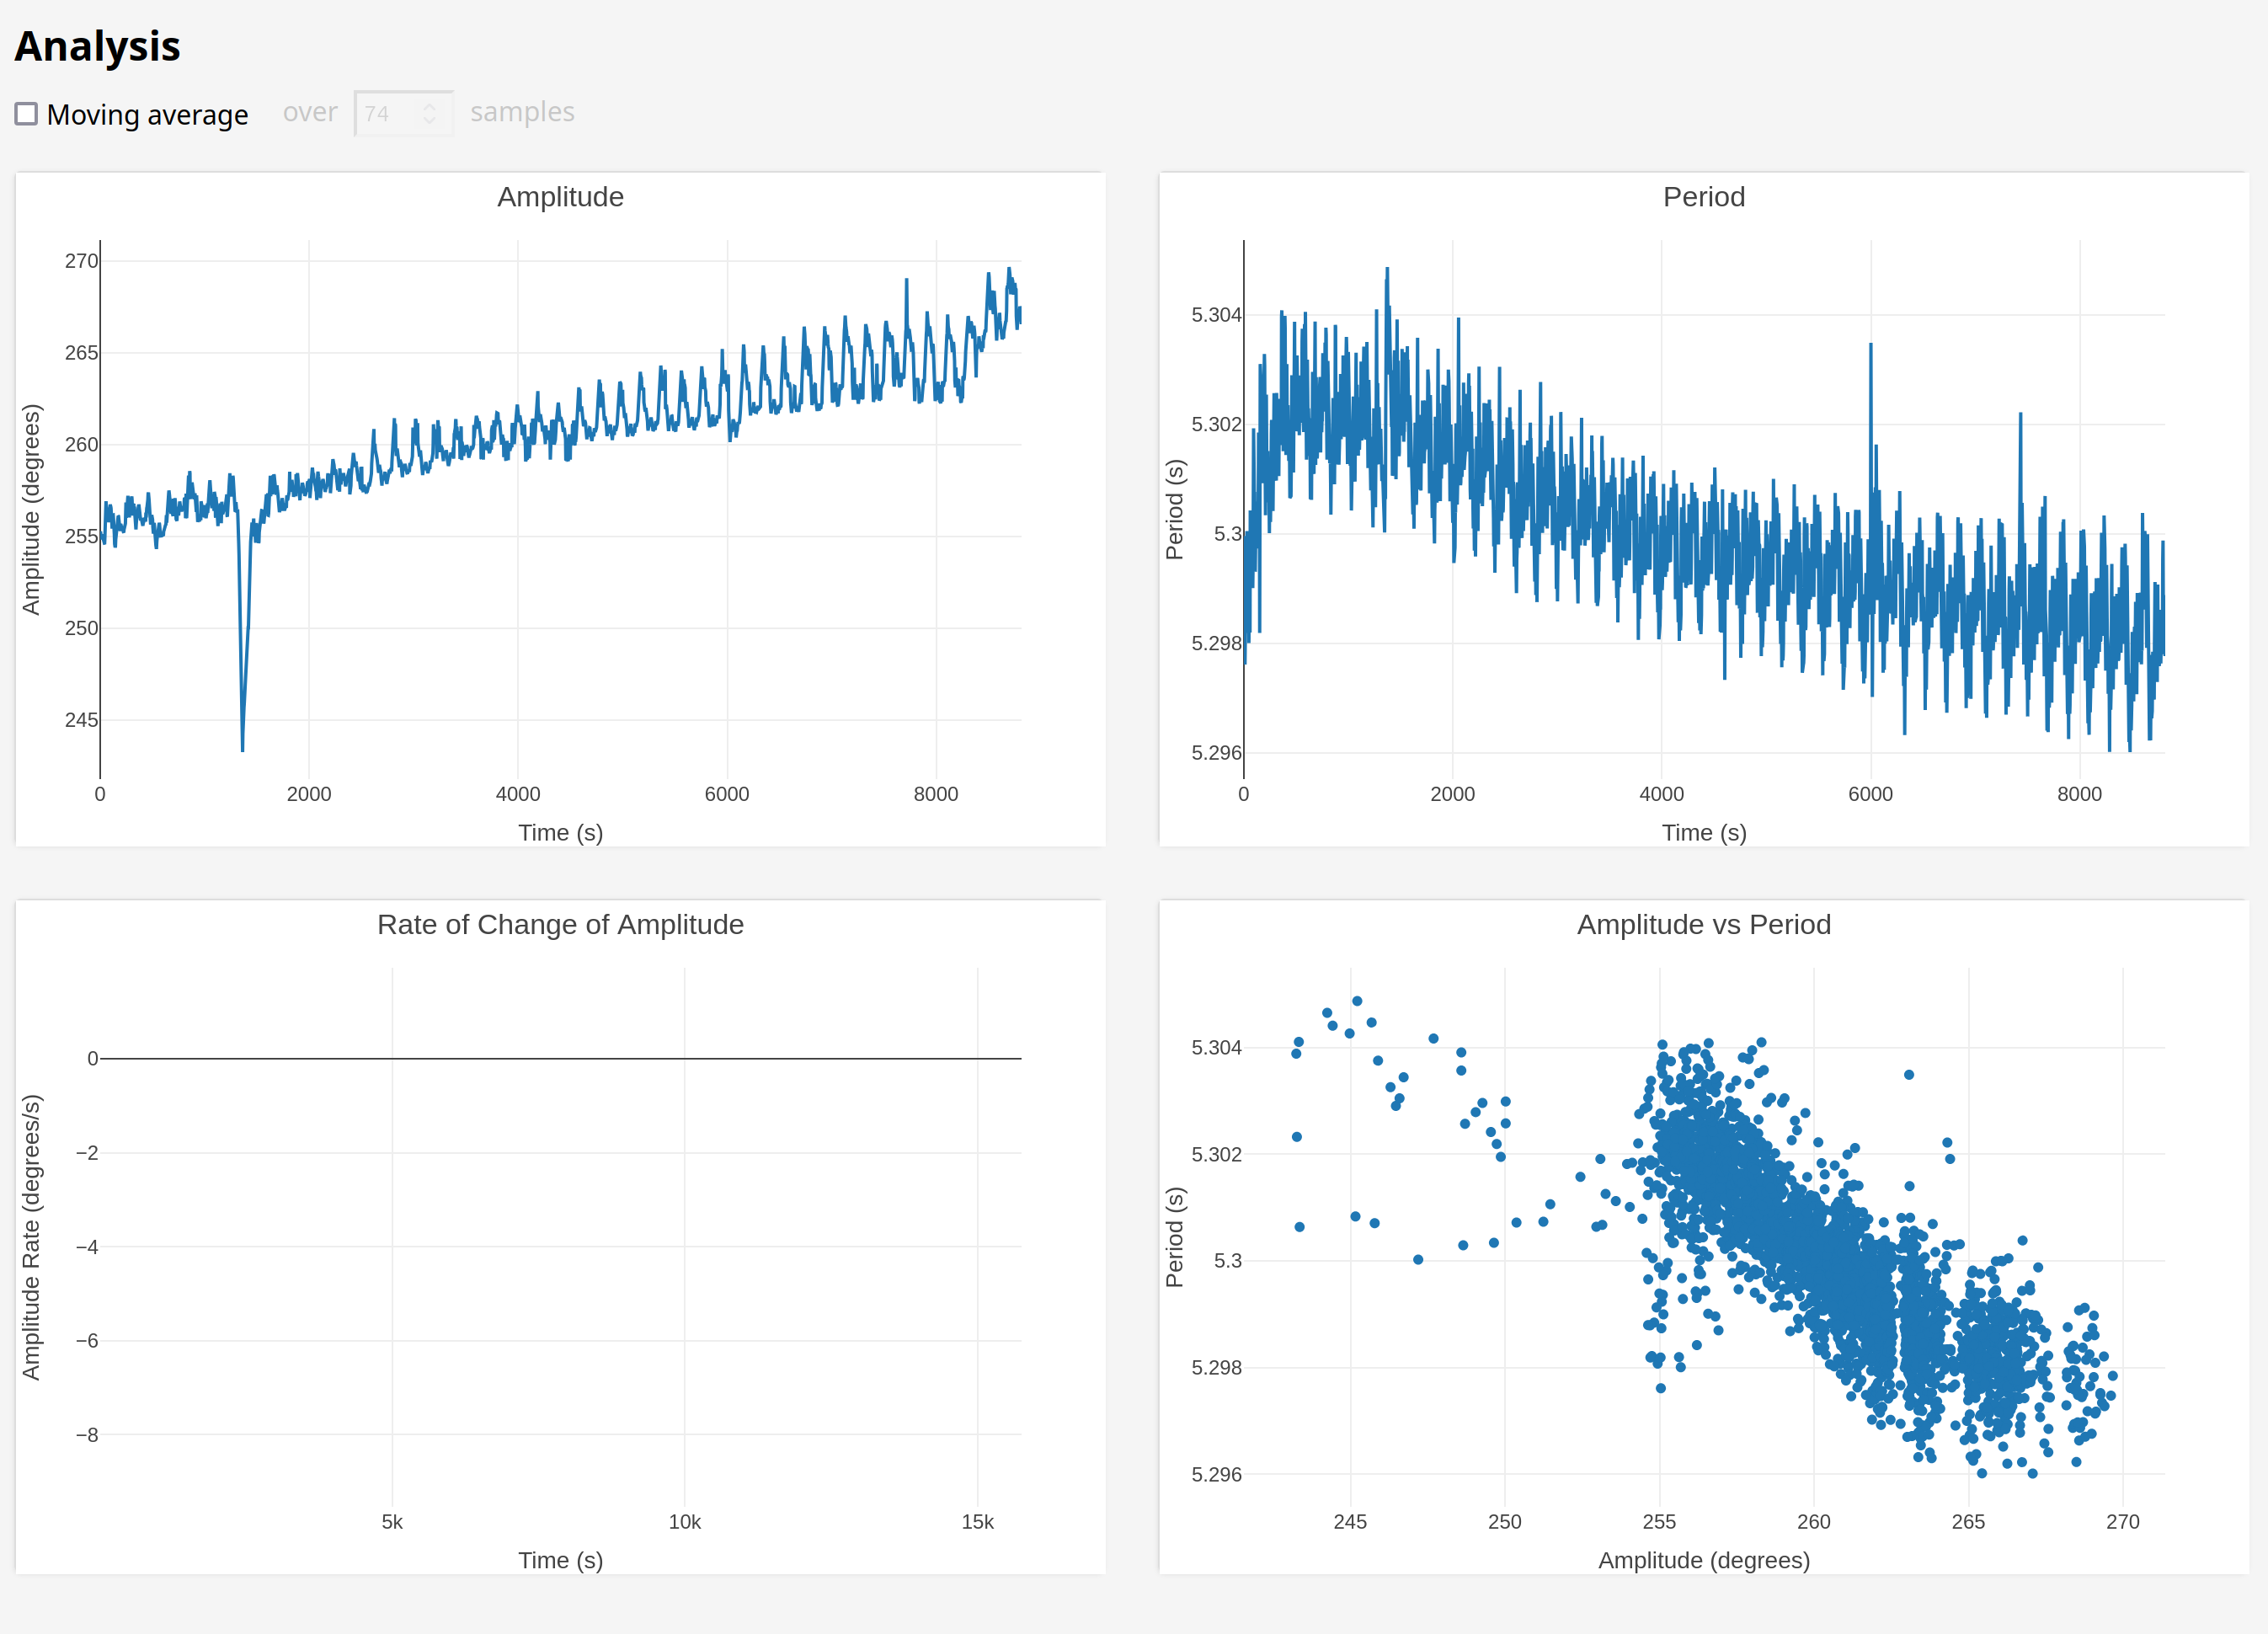Click the Amplitude chart title
The image size is (2268, 1634).
(x=560, y=197)
